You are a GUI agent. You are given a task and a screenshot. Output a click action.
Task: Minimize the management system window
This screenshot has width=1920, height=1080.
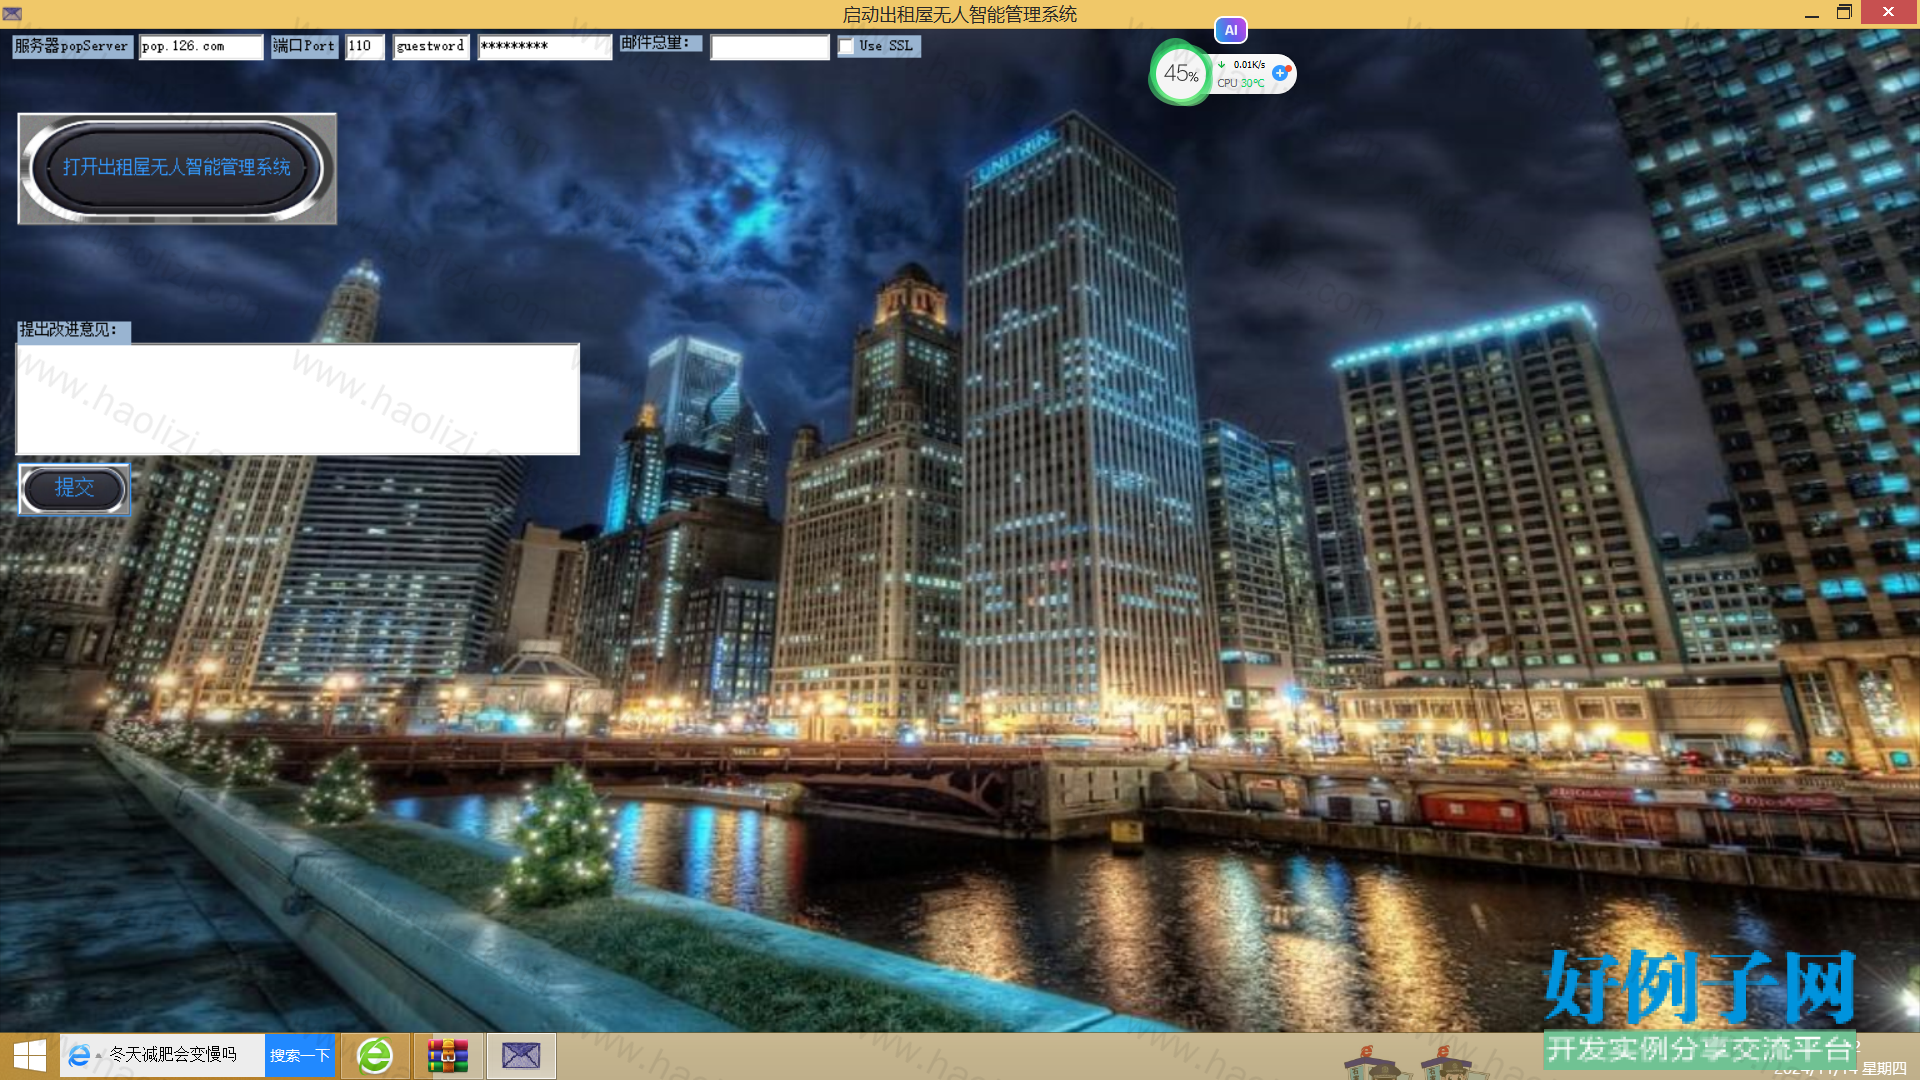click(1811, 14)
